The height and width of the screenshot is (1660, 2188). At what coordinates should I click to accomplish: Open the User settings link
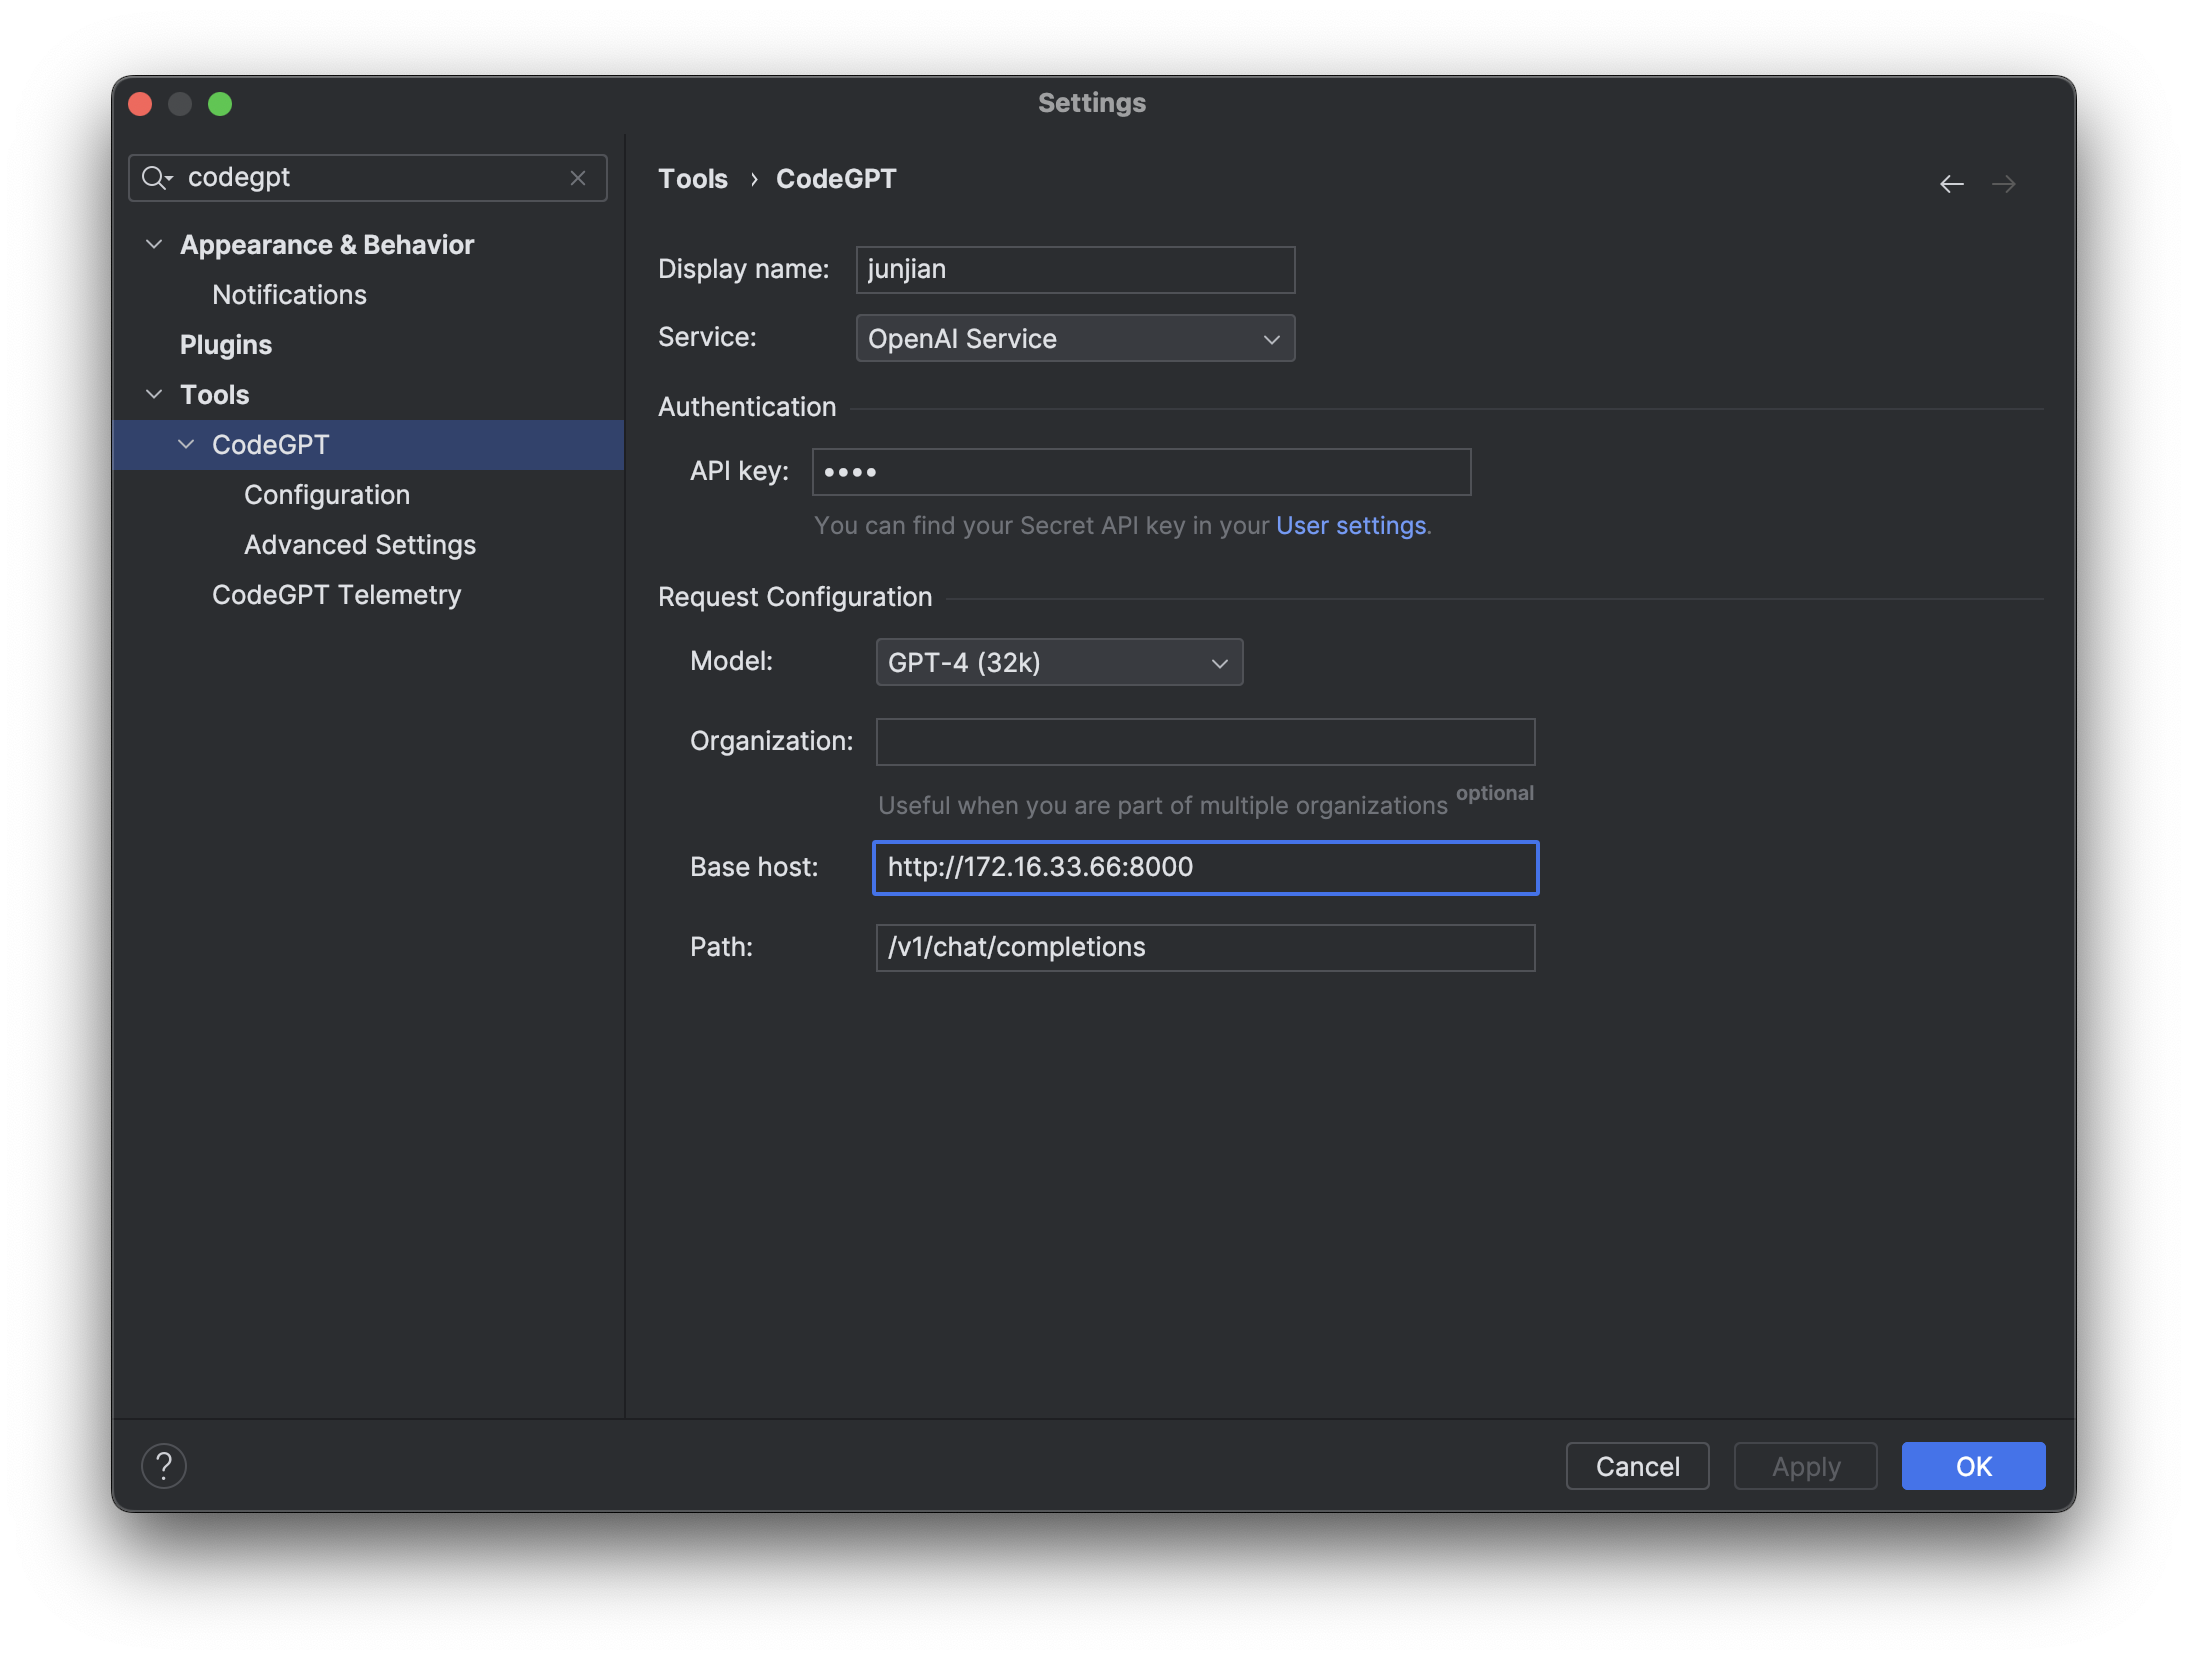click(1350, 526)
